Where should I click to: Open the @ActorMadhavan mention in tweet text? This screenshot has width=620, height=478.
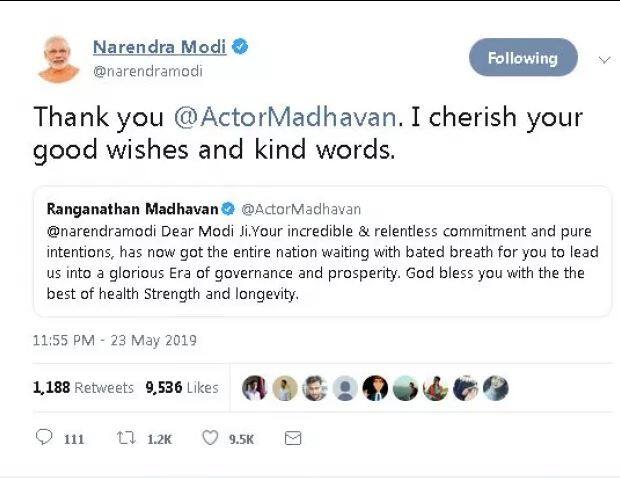286,117
